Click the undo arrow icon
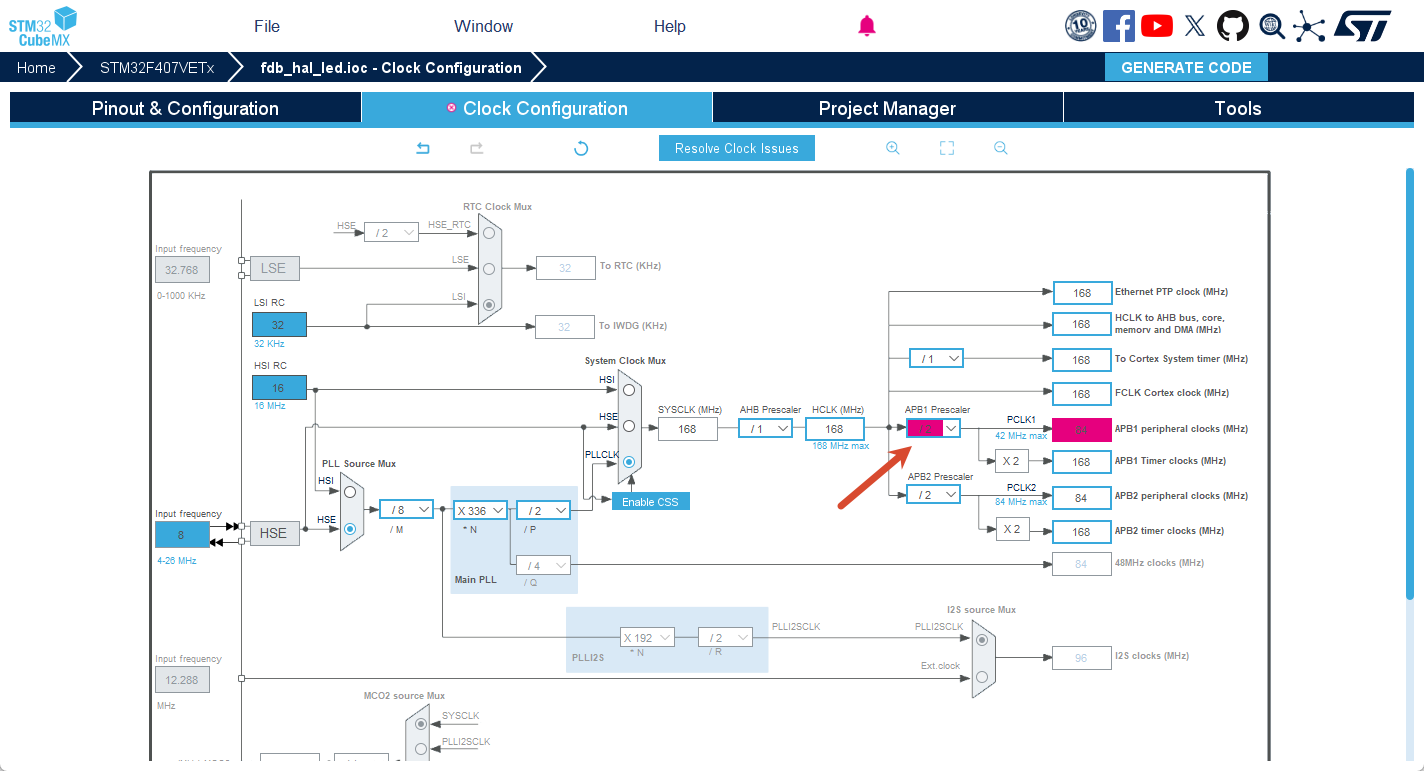Viewport: 1424px width, 771px height. point(423,148)
